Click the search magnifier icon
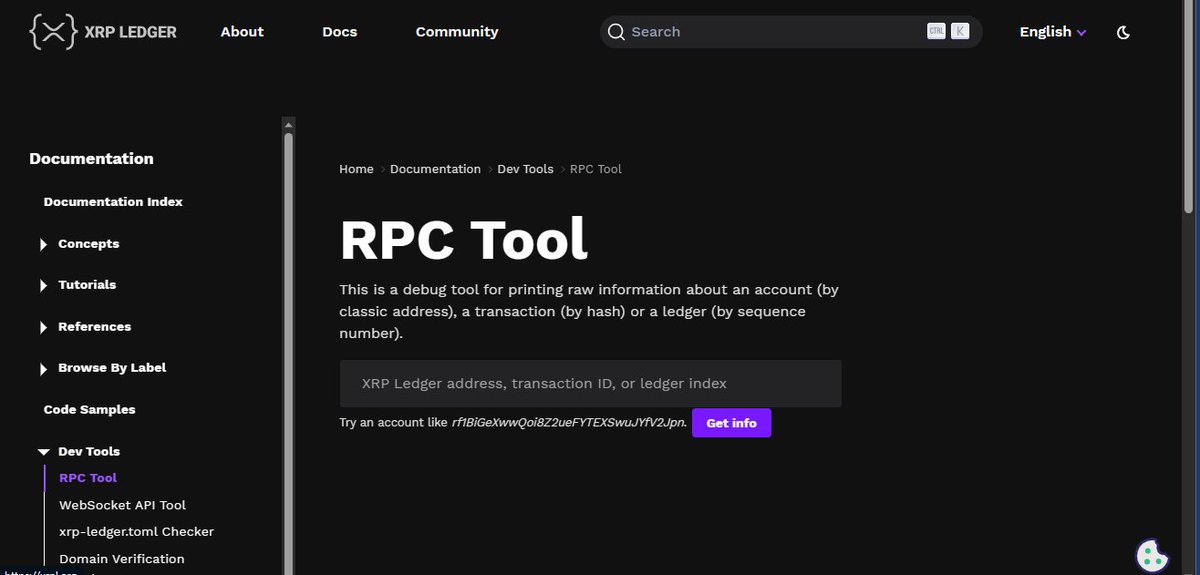Screen dimensions: 1200x575 click(616, 32)
